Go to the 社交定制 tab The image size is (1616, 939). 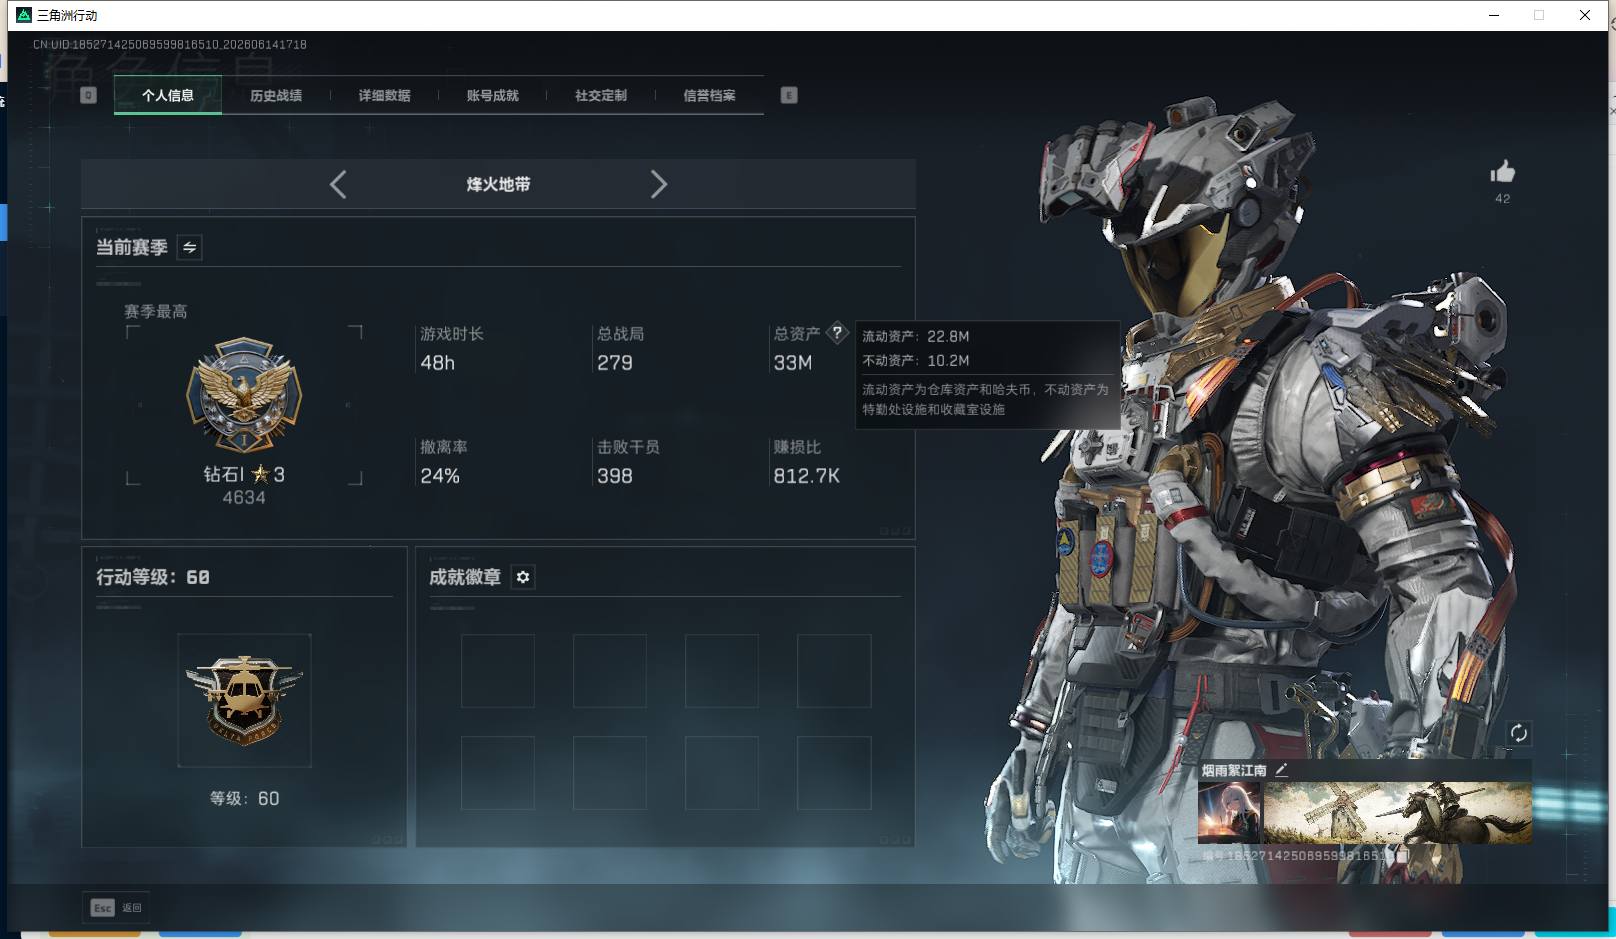pos(601,96)
